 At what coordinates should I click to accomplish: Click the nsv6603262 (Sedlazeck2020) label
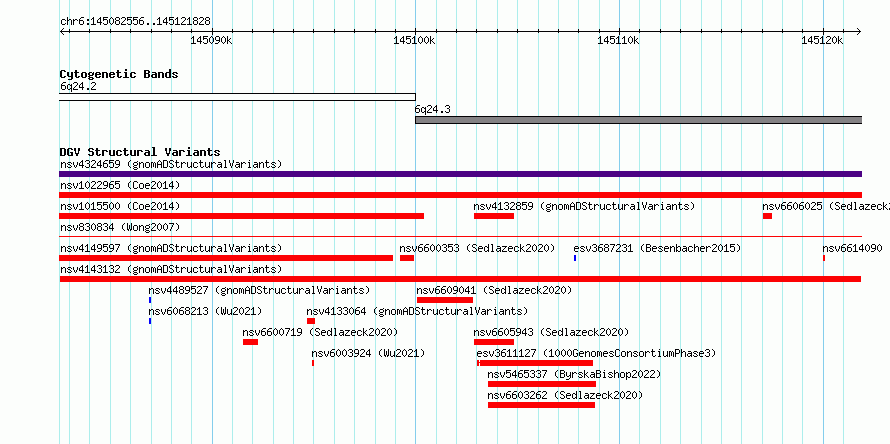click(x=565, y=396)
